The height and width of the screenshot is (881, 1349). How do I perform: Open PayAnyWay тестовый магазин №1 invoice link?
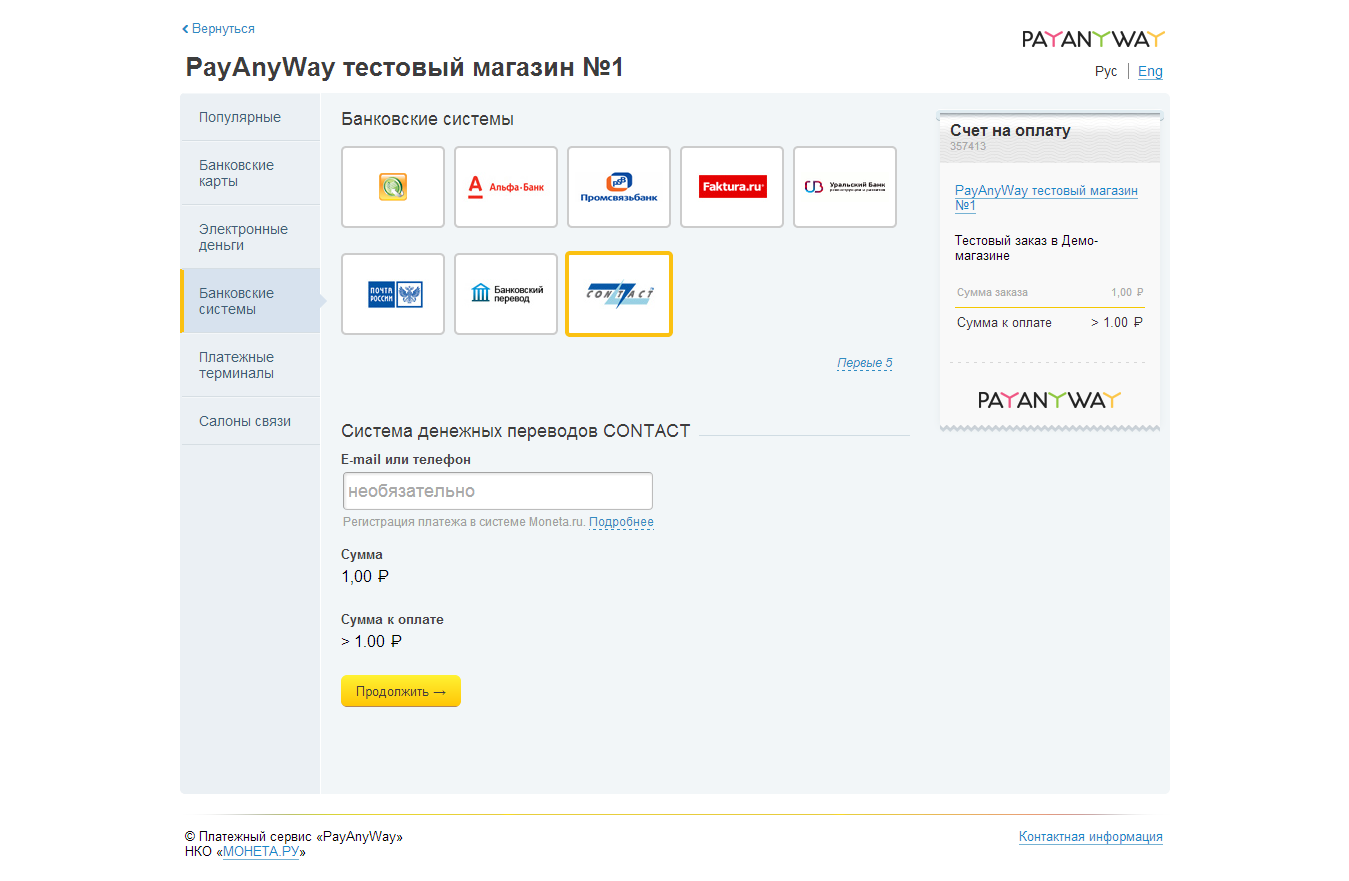(x=1046, y=198)
